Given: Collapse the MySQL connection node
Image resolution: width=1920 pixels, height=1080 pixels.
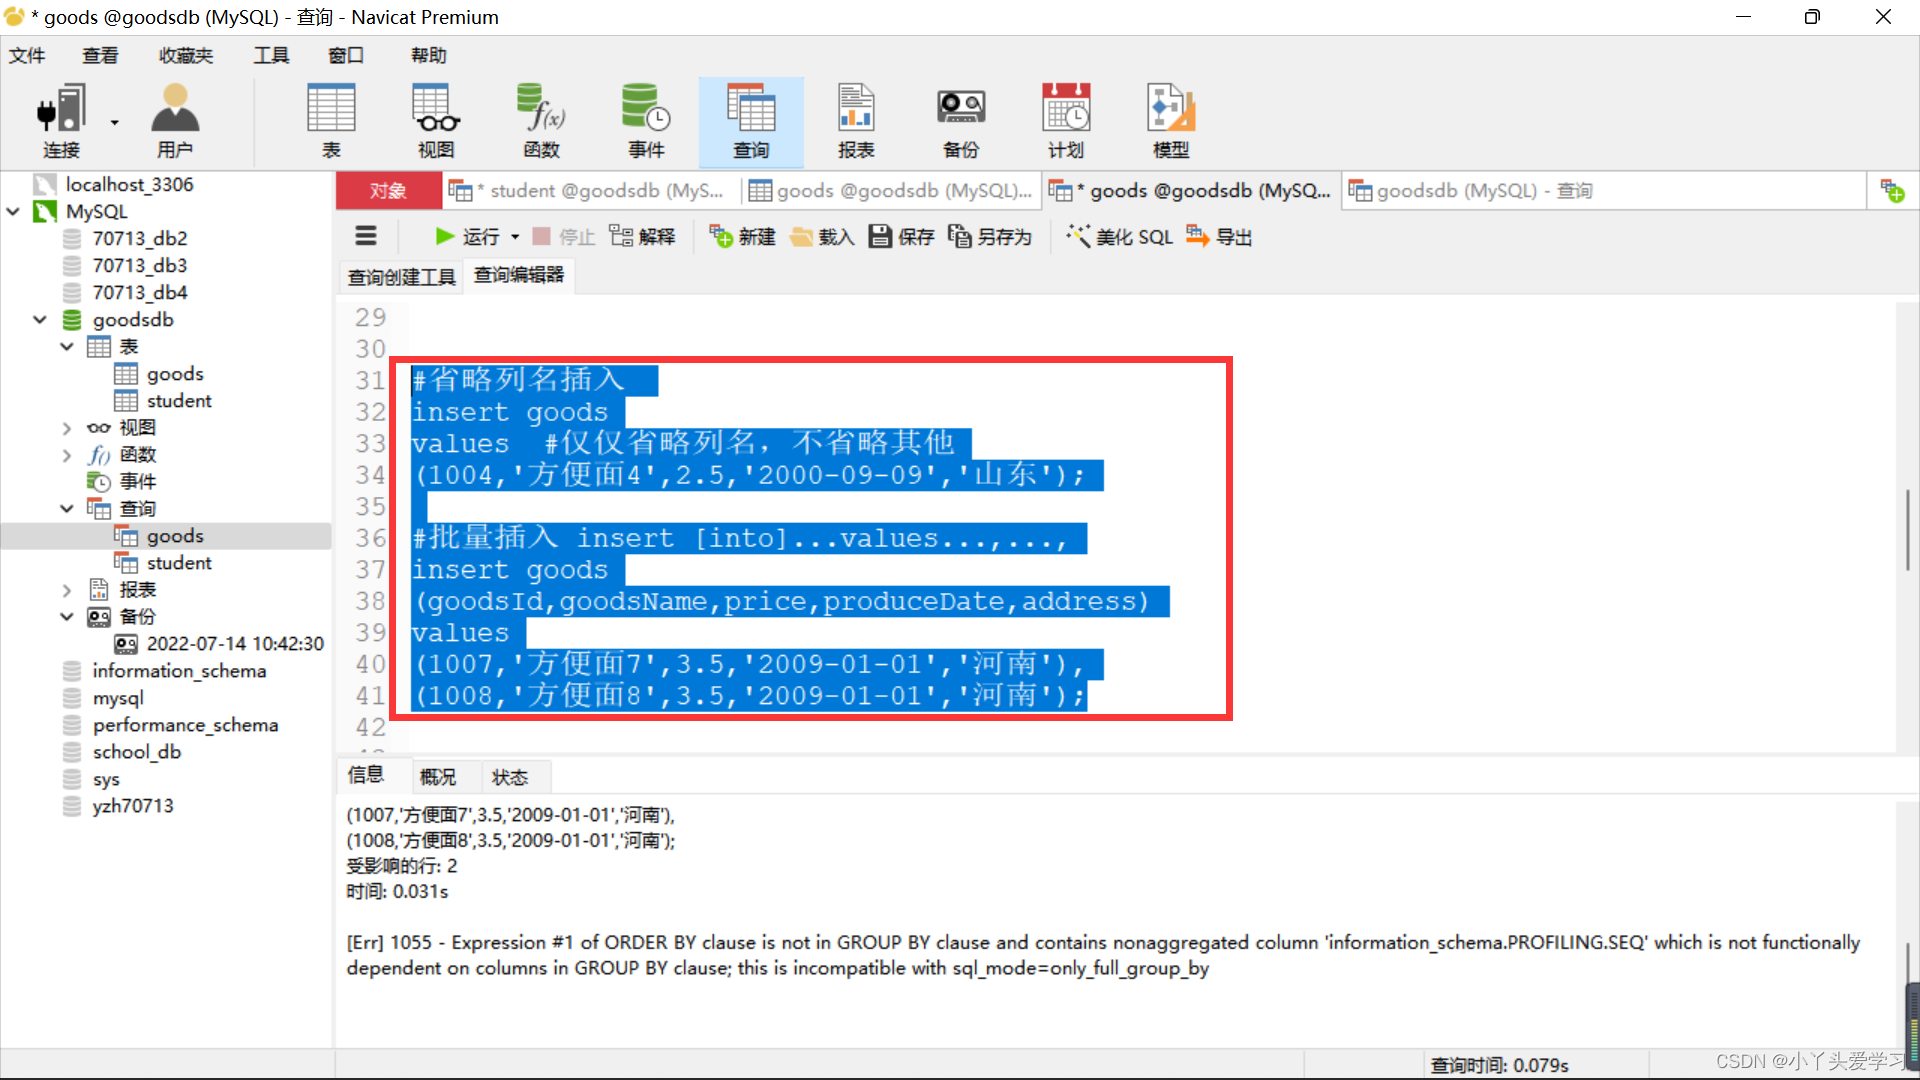Looking at the screenshot, I should (x=13, y=211).
